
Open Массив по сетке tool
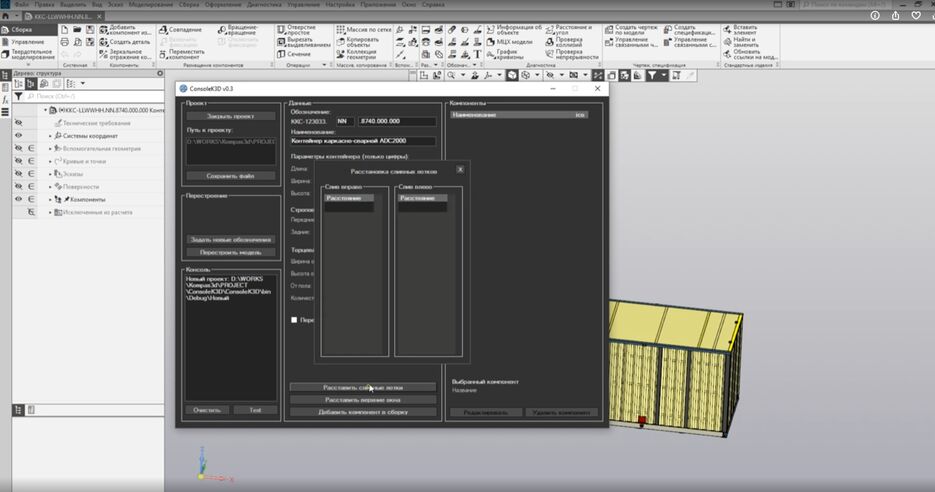click(x=364, y=30)
